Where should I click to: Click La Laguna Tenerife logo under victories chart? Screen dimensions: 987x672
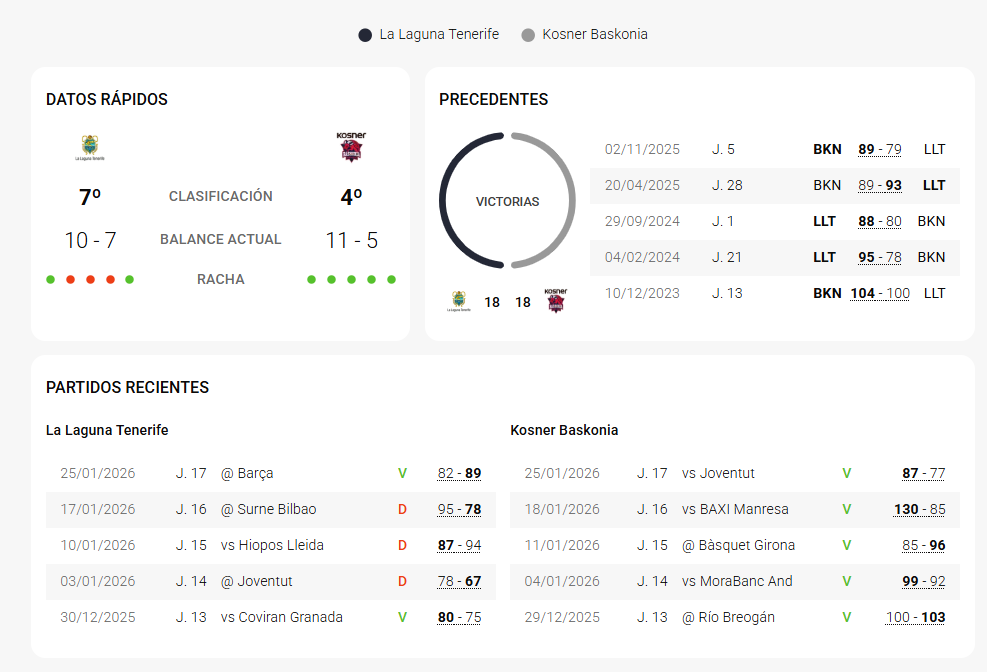pyautogui.click(x=458, y=301)
